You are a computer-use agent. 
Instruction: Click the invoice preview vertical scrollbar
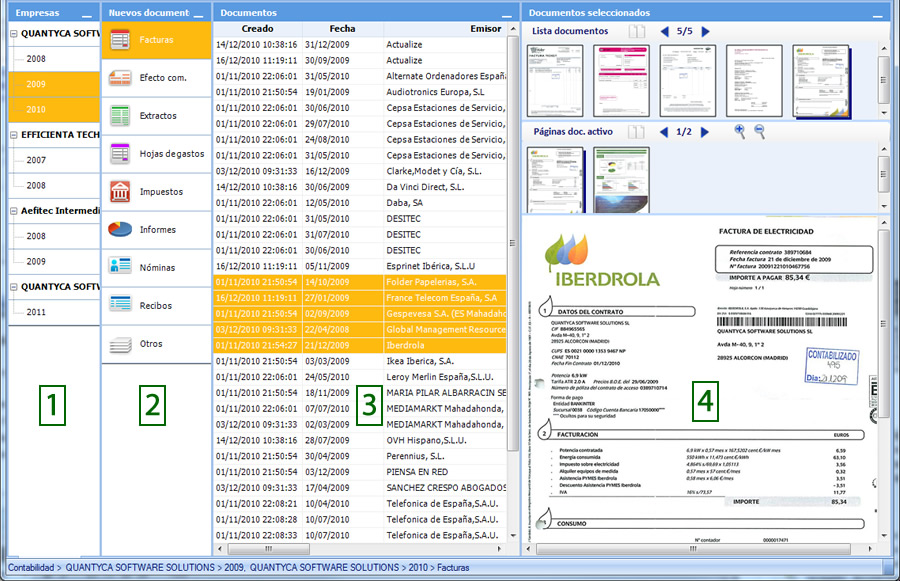pyautogui.click(x=883, y=324)
